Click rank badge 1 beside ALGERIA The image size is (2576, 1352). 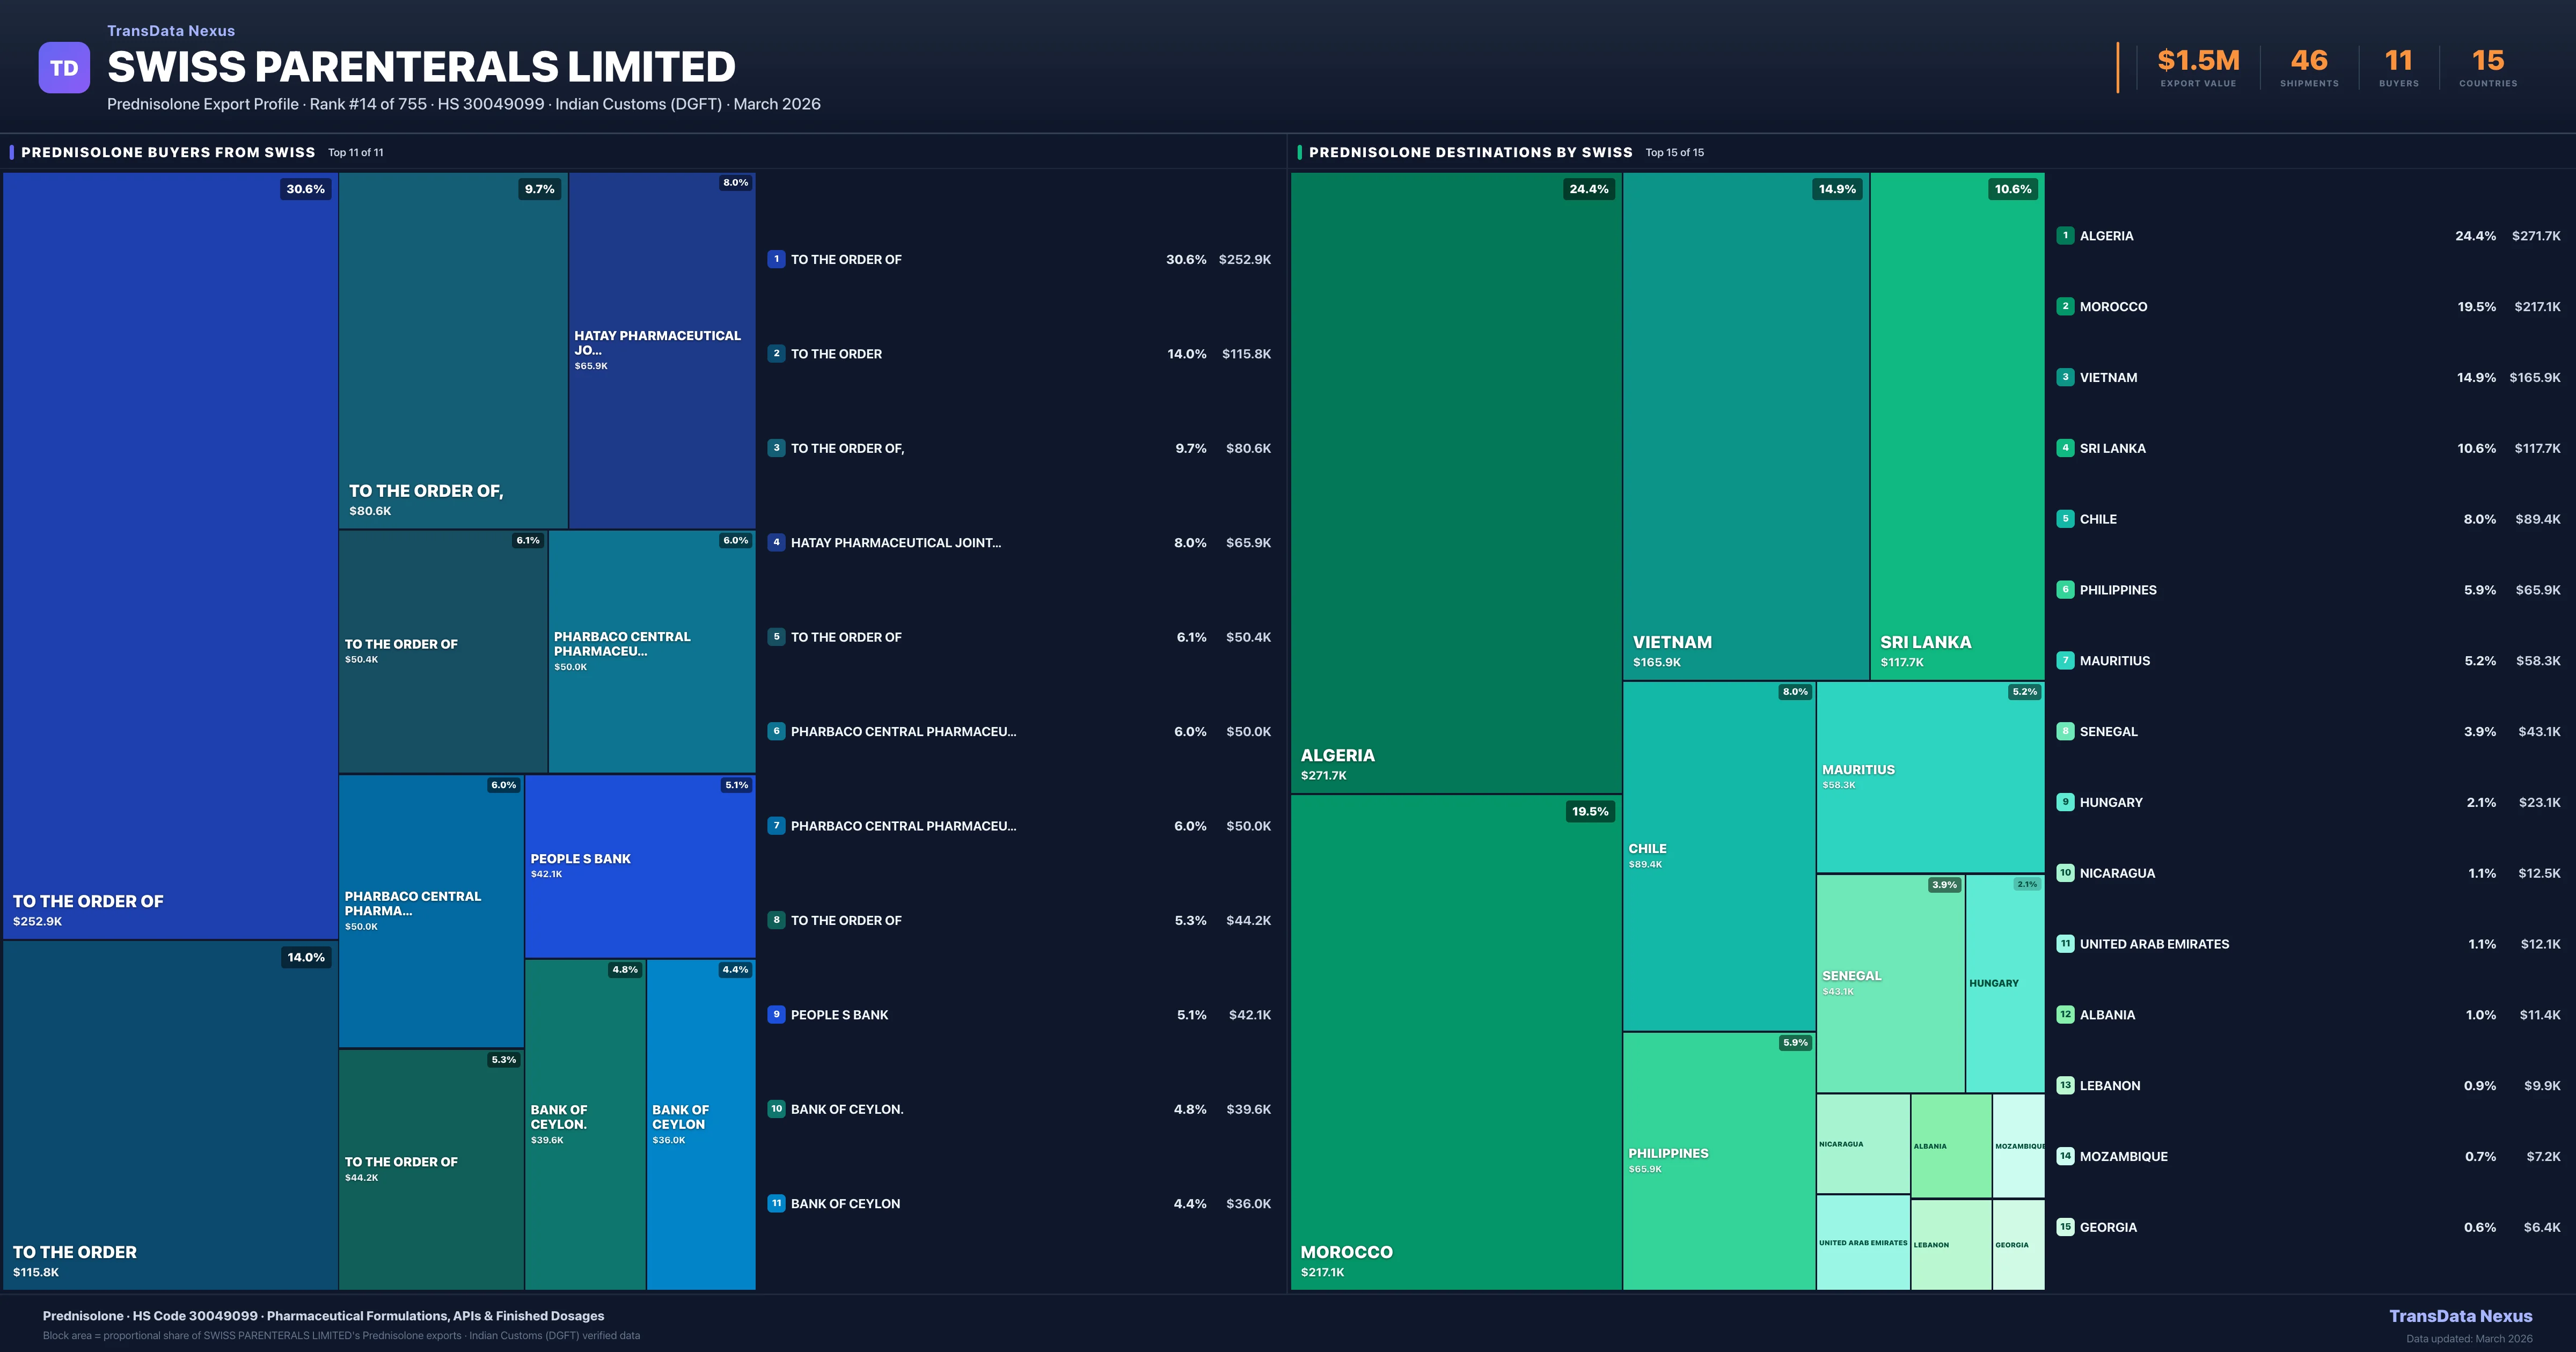click(2065, 236)
